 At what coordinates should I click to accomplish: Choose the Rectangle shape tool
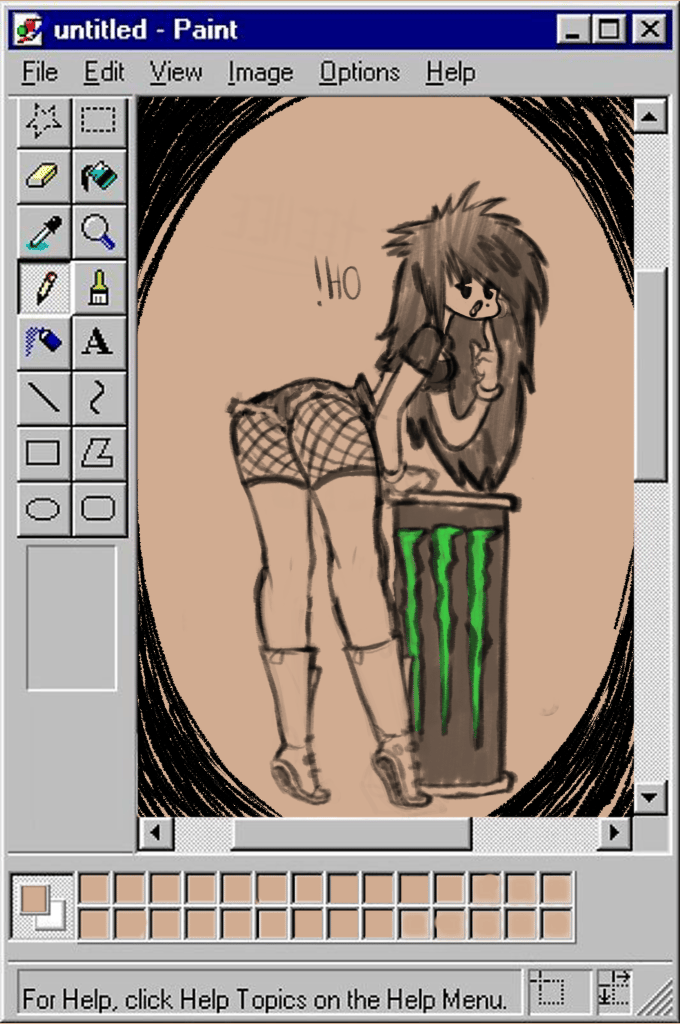(44, 453)
